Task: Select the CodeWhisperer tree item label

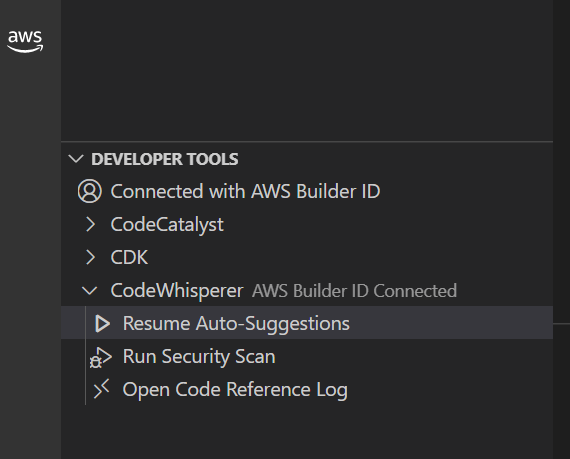Action: [x=177, y=291]
